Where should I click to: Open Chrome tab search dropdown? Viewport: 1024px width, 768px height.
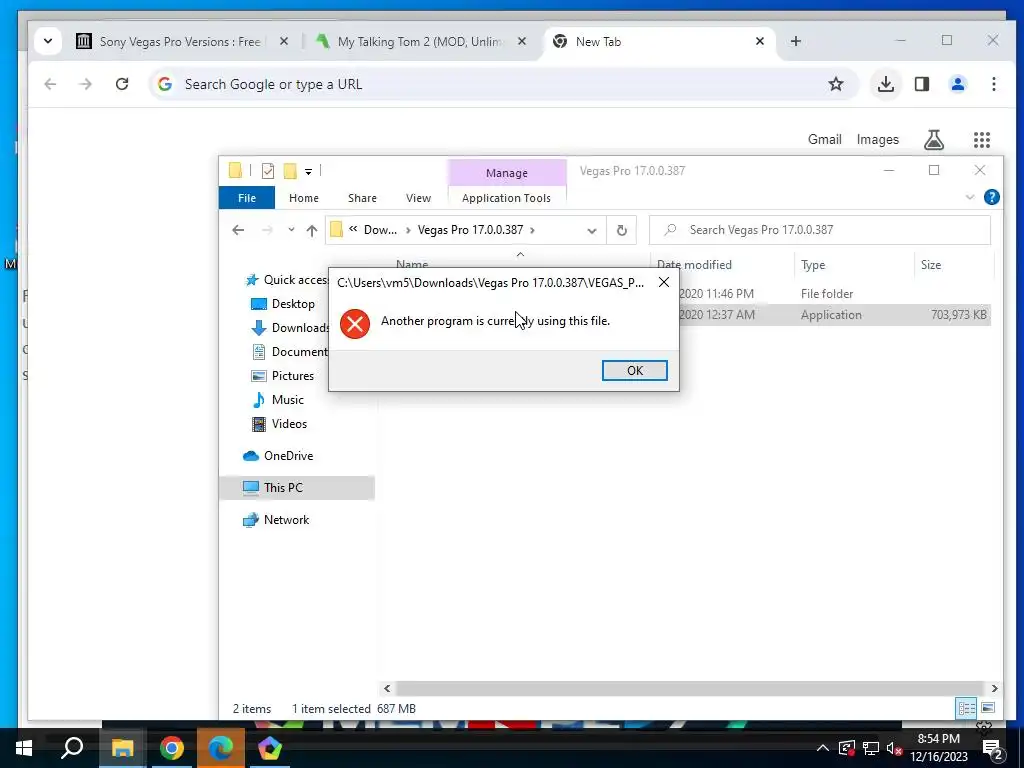click(48, 41)
